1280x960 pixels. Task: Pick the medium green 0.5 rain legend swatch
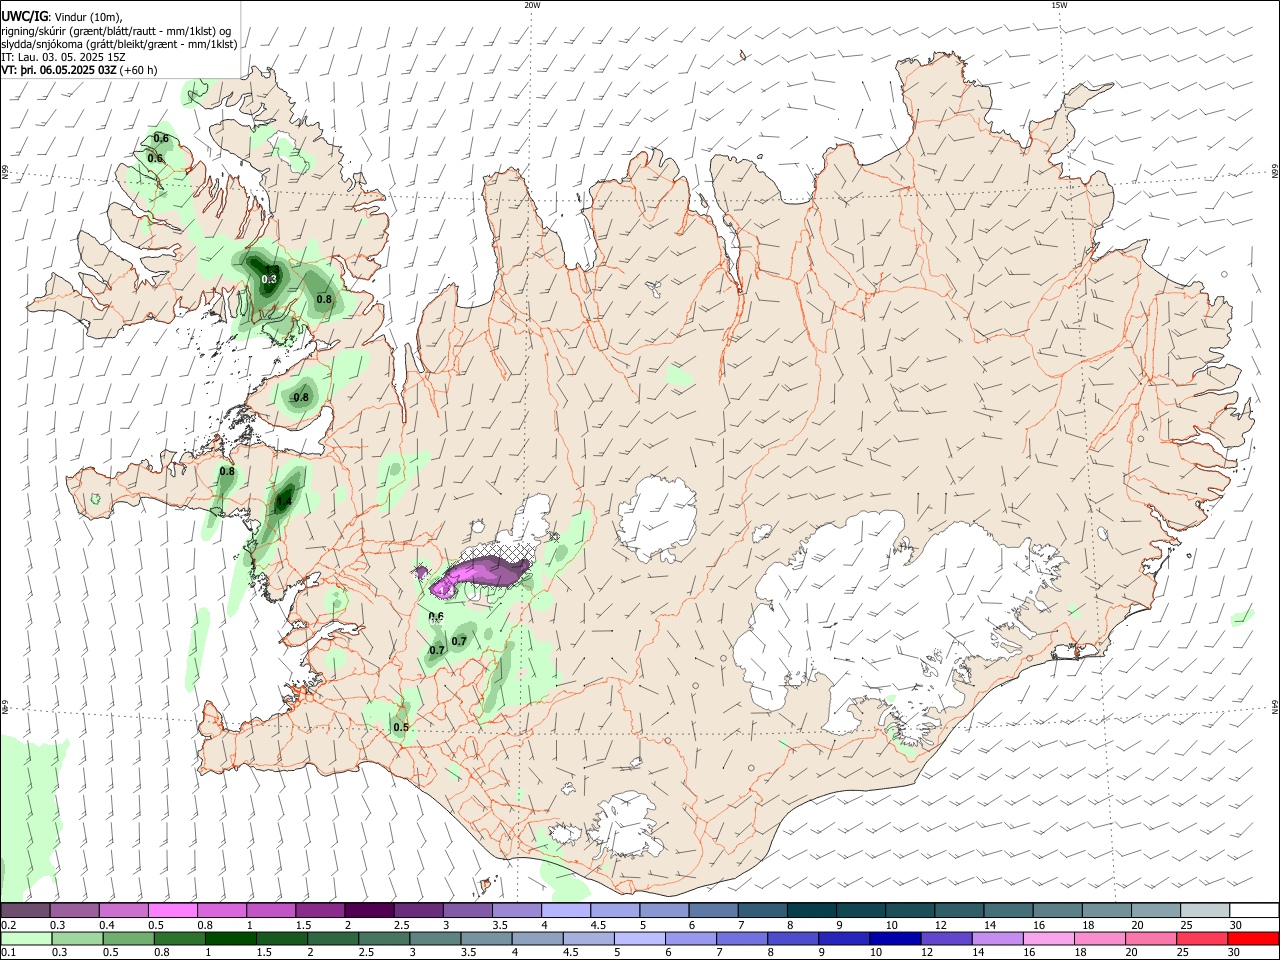coord(129,938)
